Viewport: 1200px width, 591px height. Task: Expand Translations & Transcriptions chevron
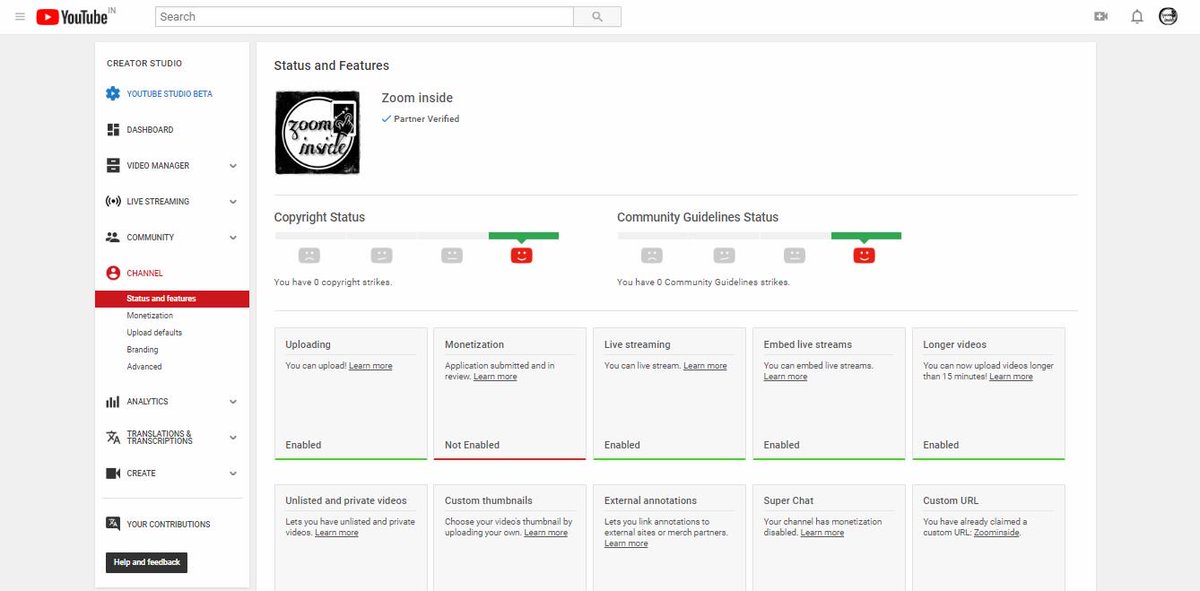coord(233,438)
